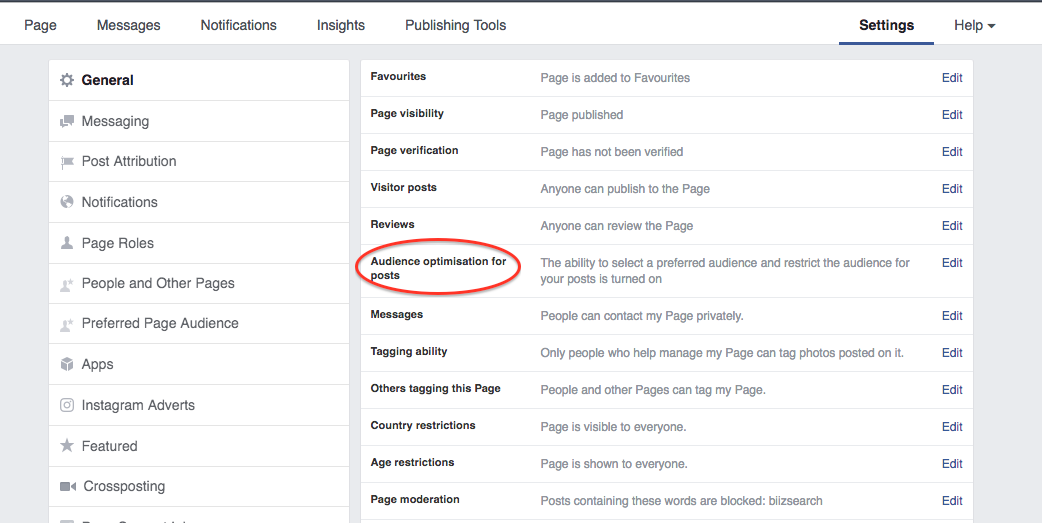
Task: Click 'Others tagging this Page' label
Action: 435,389
